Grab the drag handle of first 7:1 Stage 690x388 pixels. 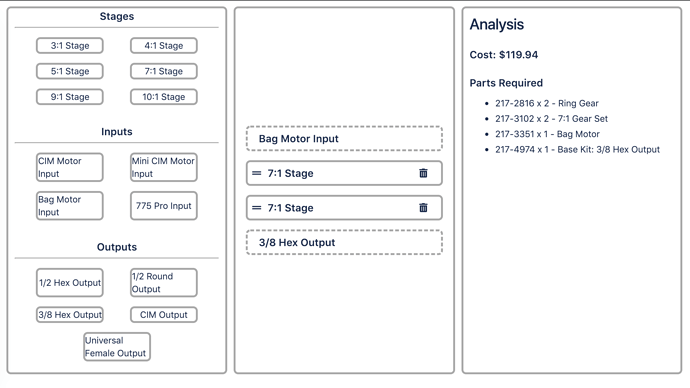point(257,173)
